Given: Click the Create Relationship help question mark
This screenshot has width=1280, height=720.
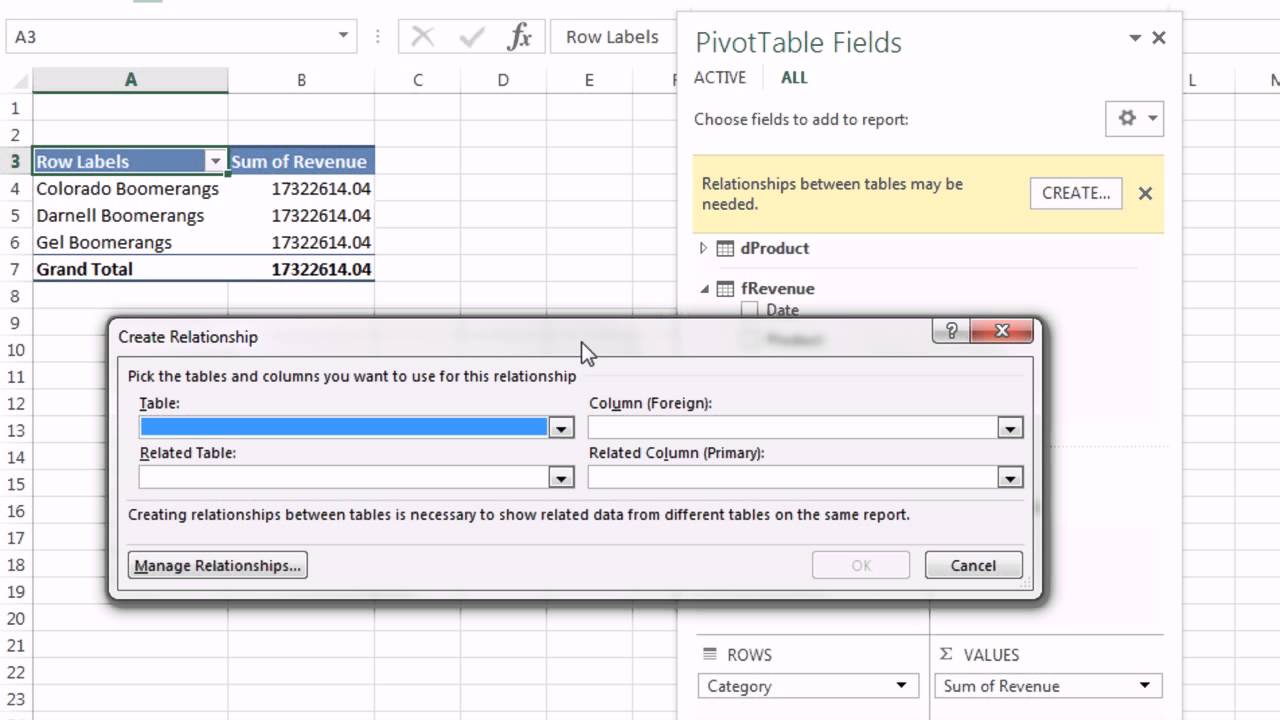Looking at the screenshot, I should [x=950, y=331].
